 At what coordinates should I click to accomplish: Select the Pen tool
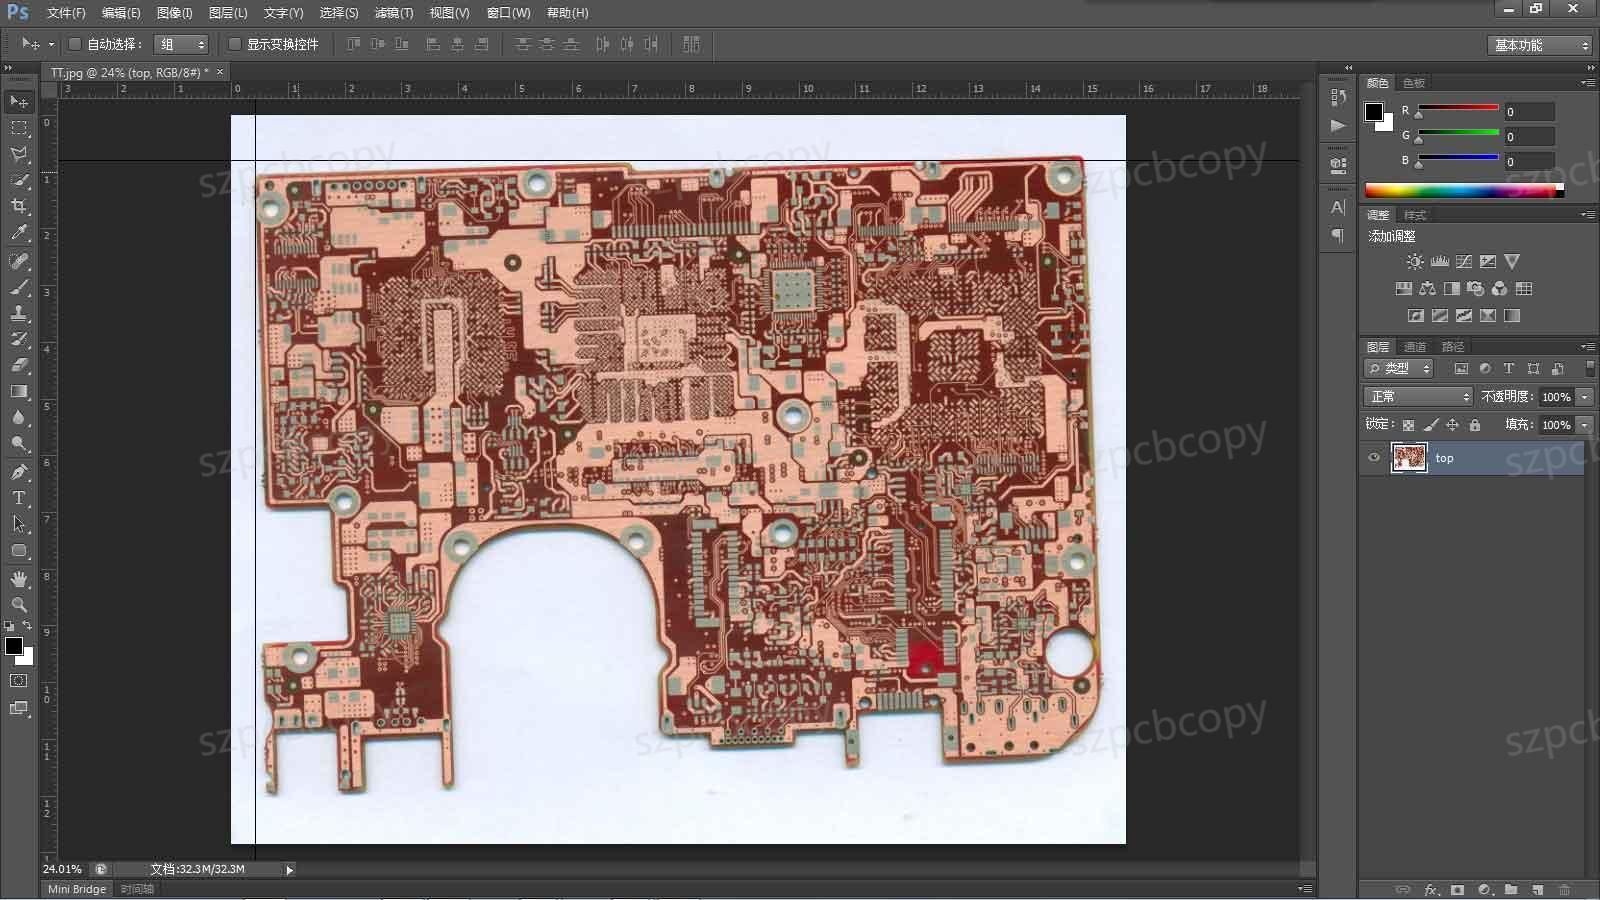(x=19, y=471)
